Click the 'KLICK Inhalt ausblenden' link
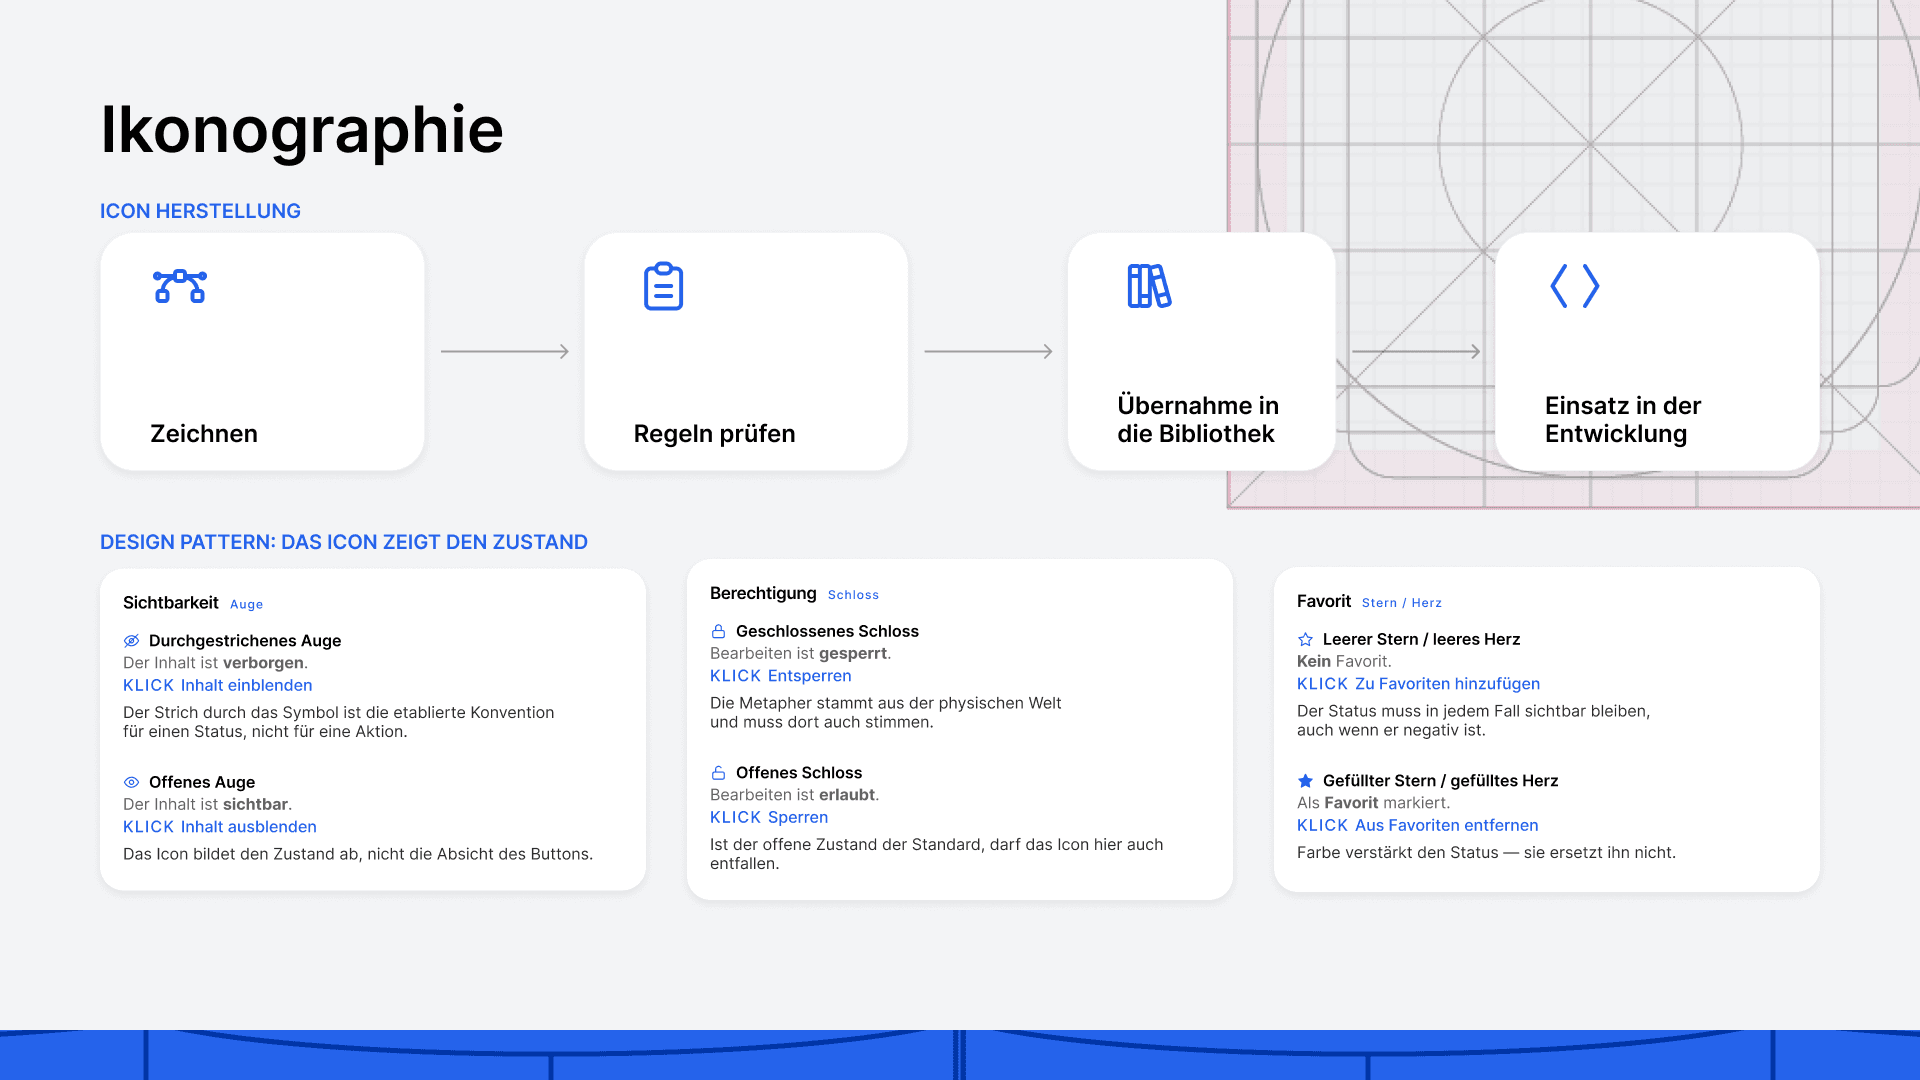Image resolution: width=1920 pixels, height=1080 pixels. 220,827
